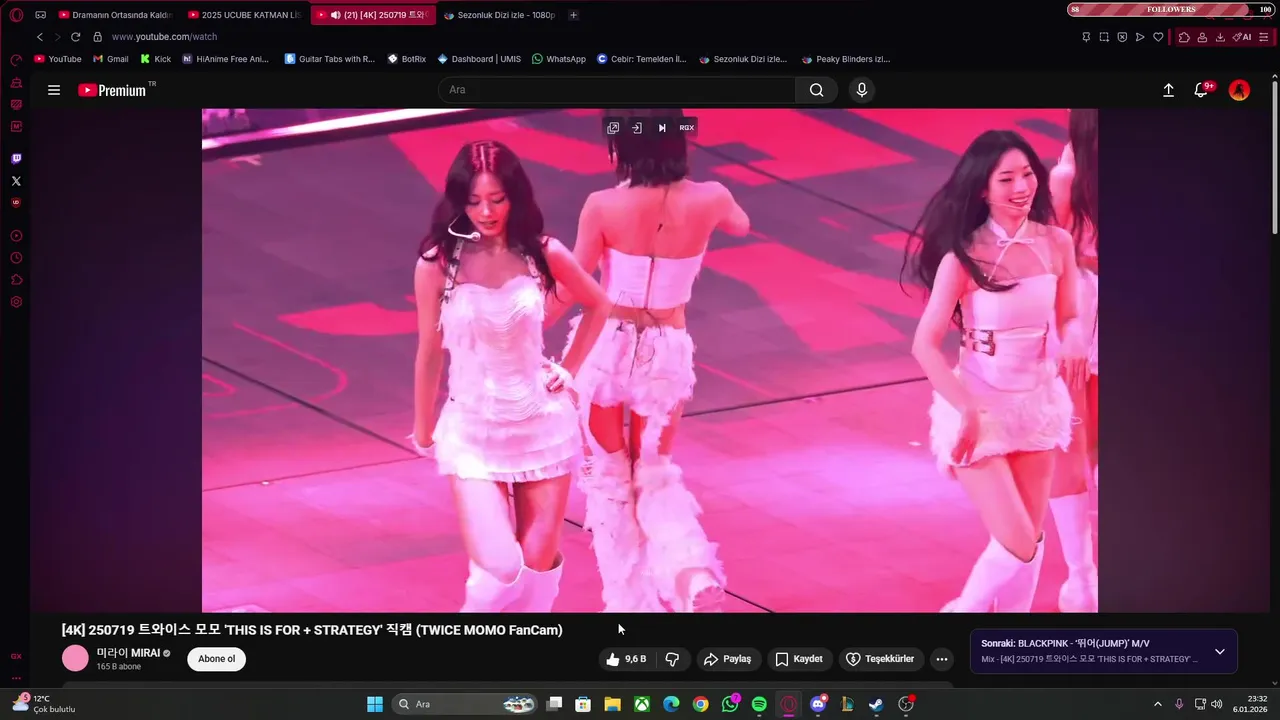Open Spotify from the taskbar

[759, 704]
